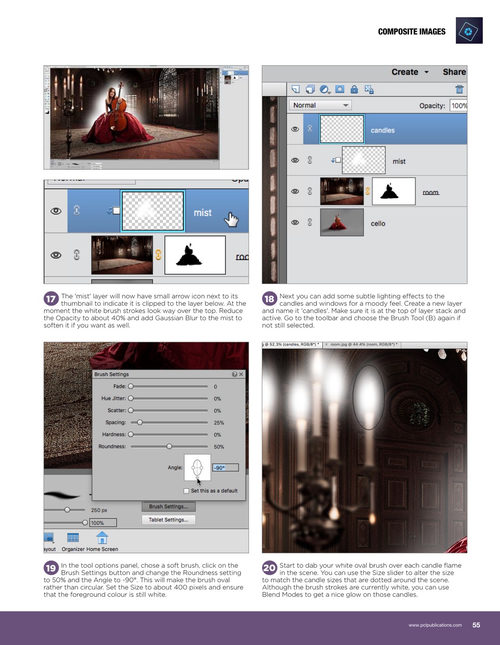Viewport: 500px width, 645px height.
Task: Click the lock transparent pixels icon
Action: point(369,89)
